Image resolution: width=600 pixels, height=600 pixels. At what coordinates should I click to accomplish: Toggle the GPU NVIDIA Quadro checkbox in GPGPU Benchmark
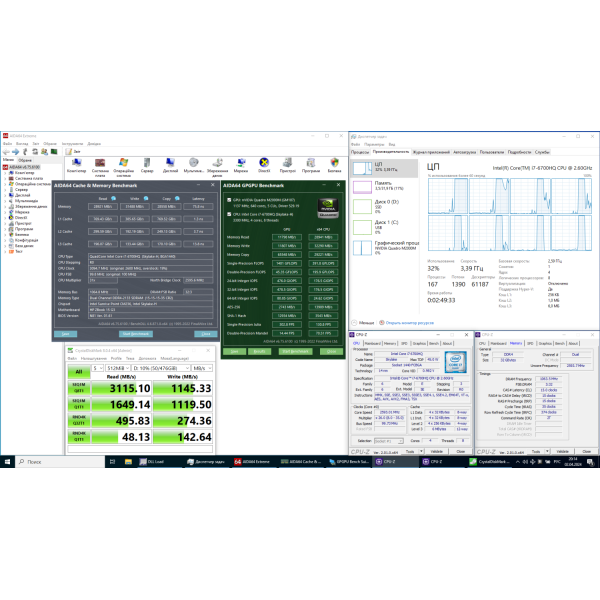(x=229, y=200)
